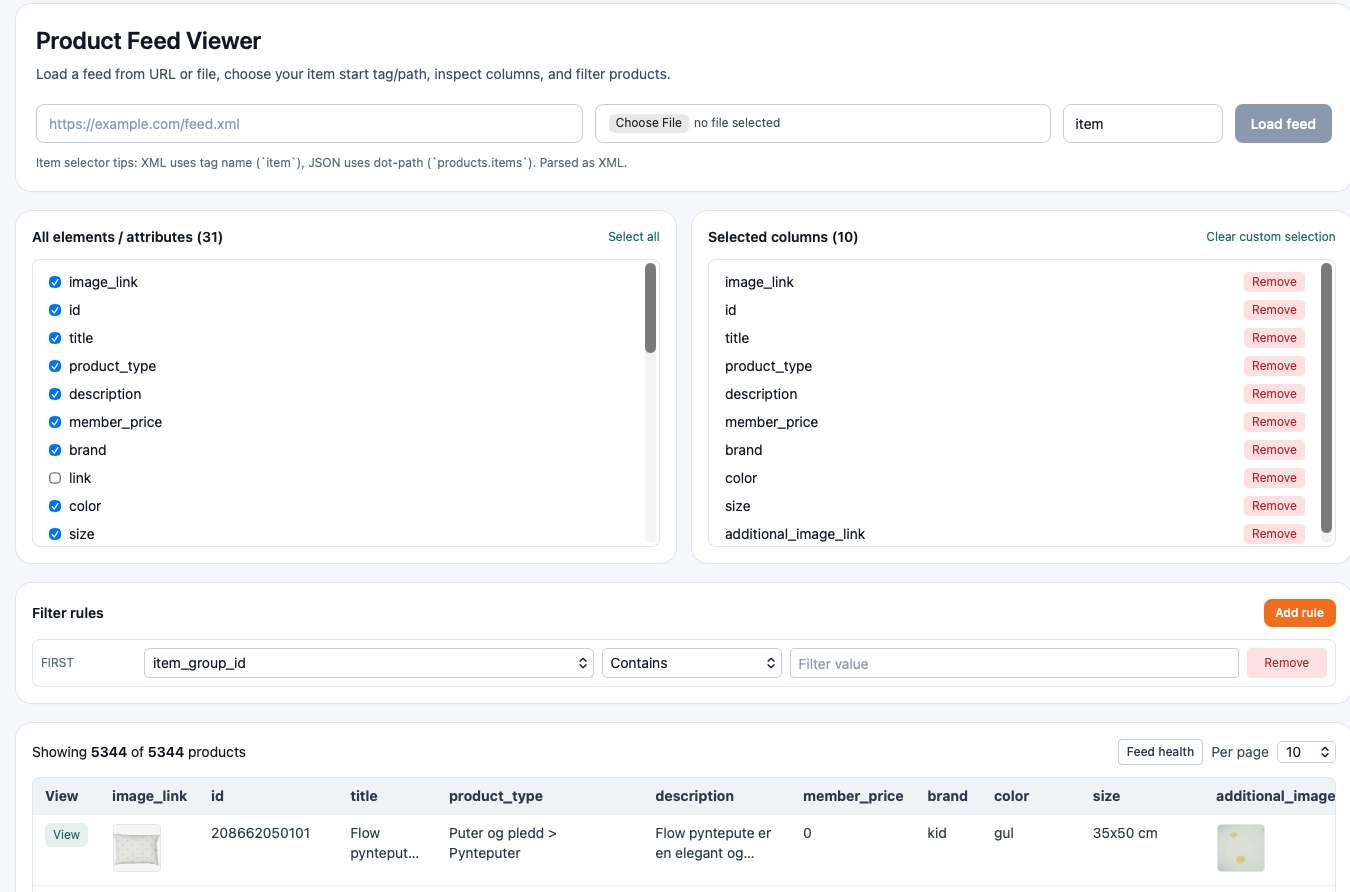Click the title column header

tap(364, 796)
